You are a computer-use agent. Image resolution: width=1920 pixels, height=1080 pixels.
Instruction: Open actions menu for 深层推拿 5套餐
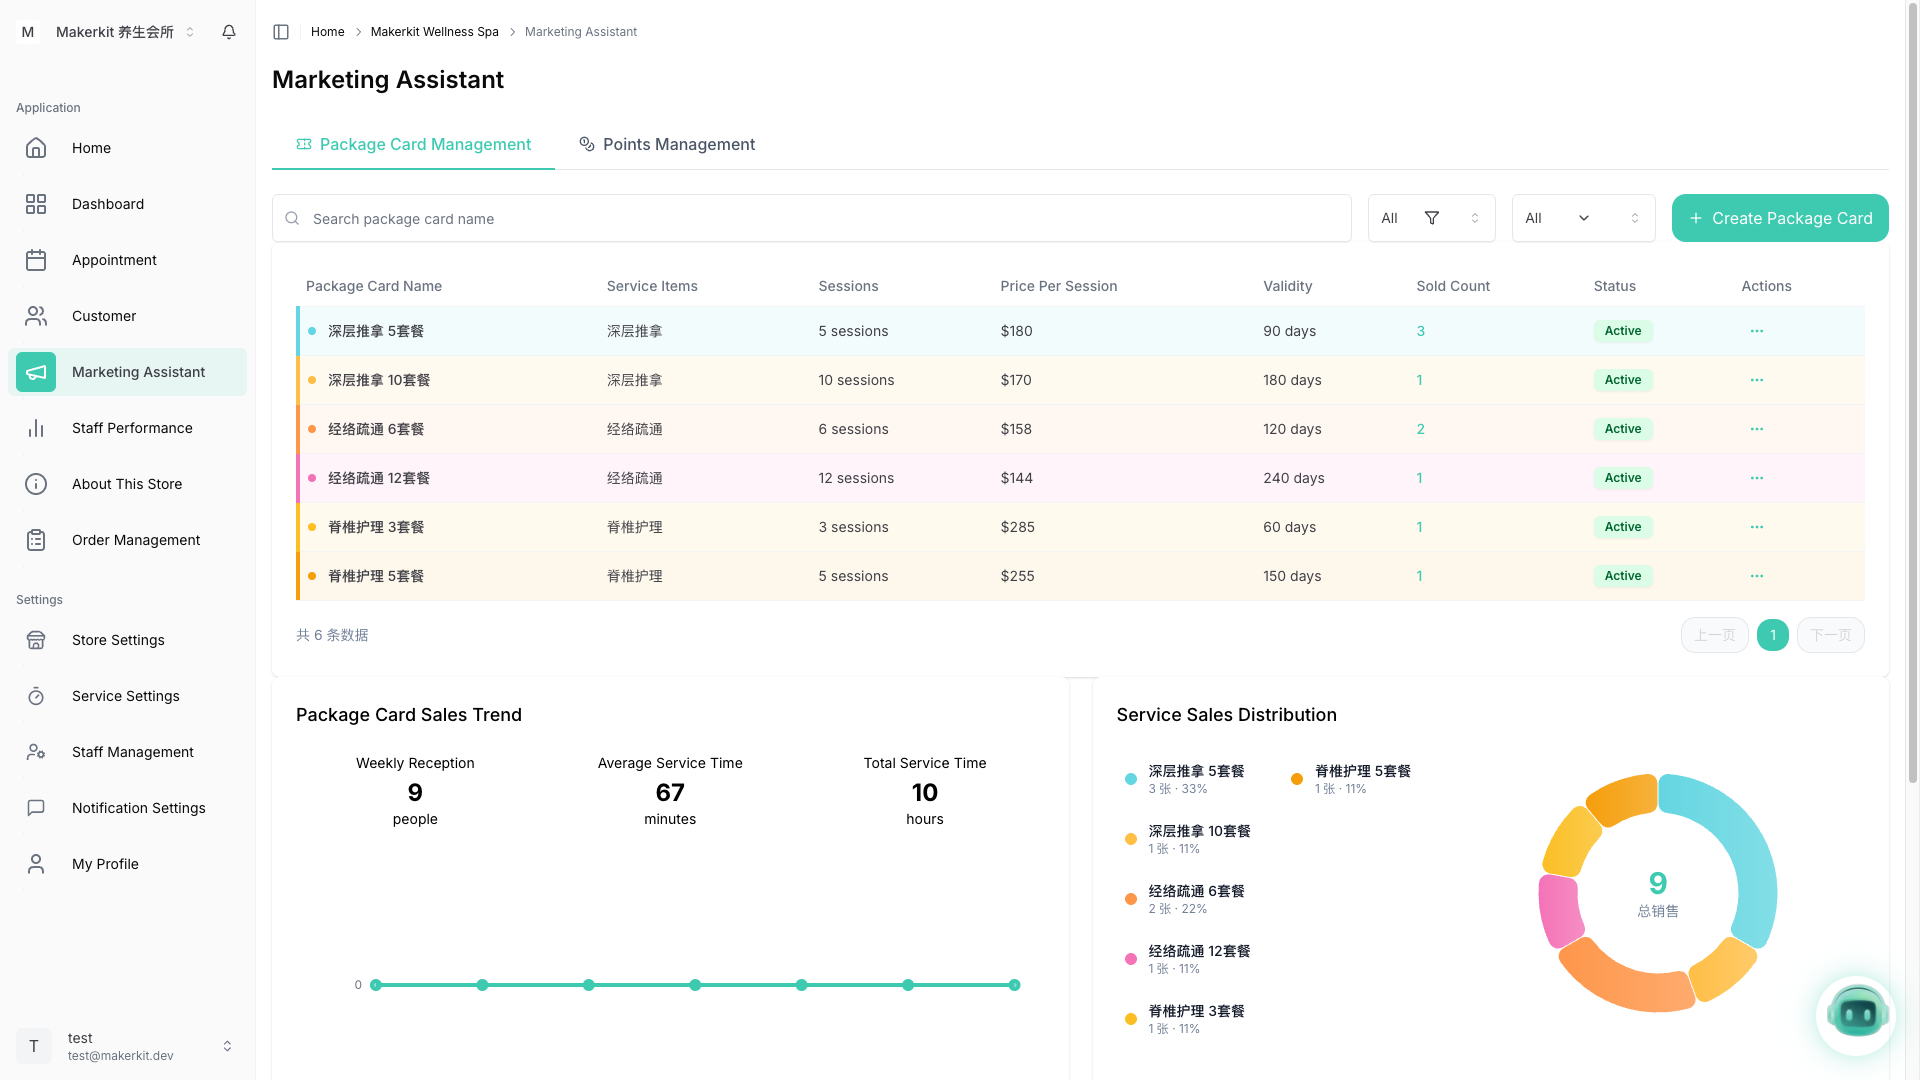click(1756, 331)
